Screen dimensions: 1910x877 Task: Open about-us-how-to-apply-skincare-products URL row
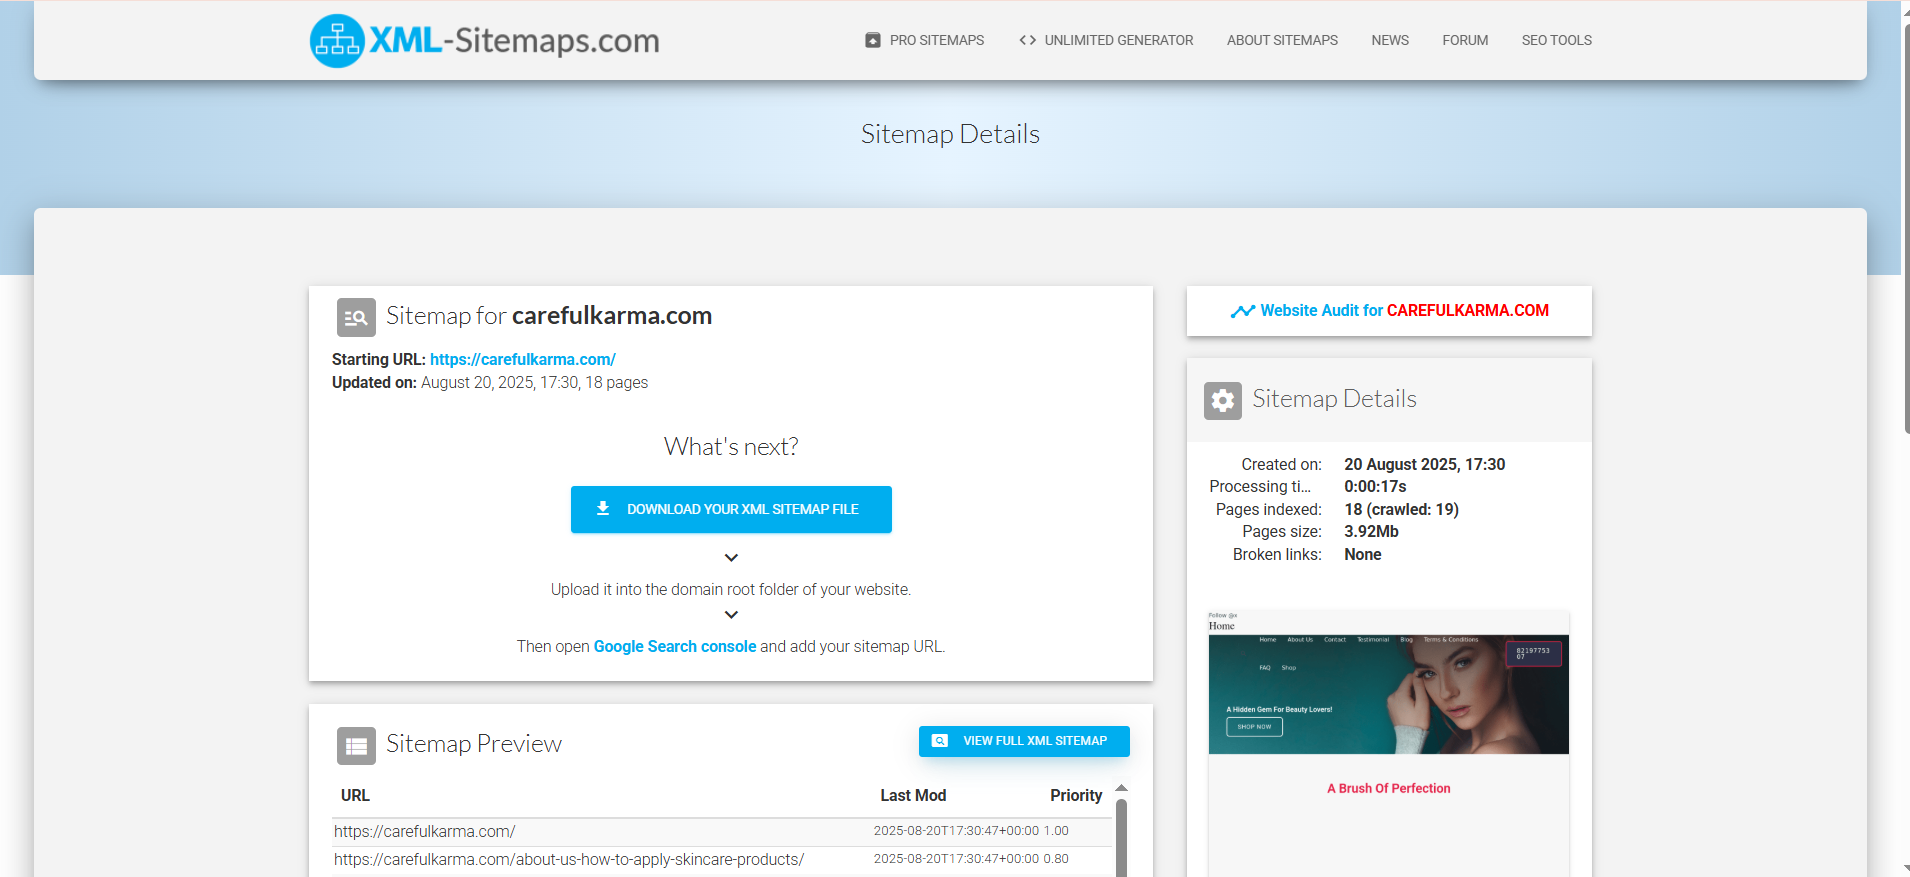[568, 860]
